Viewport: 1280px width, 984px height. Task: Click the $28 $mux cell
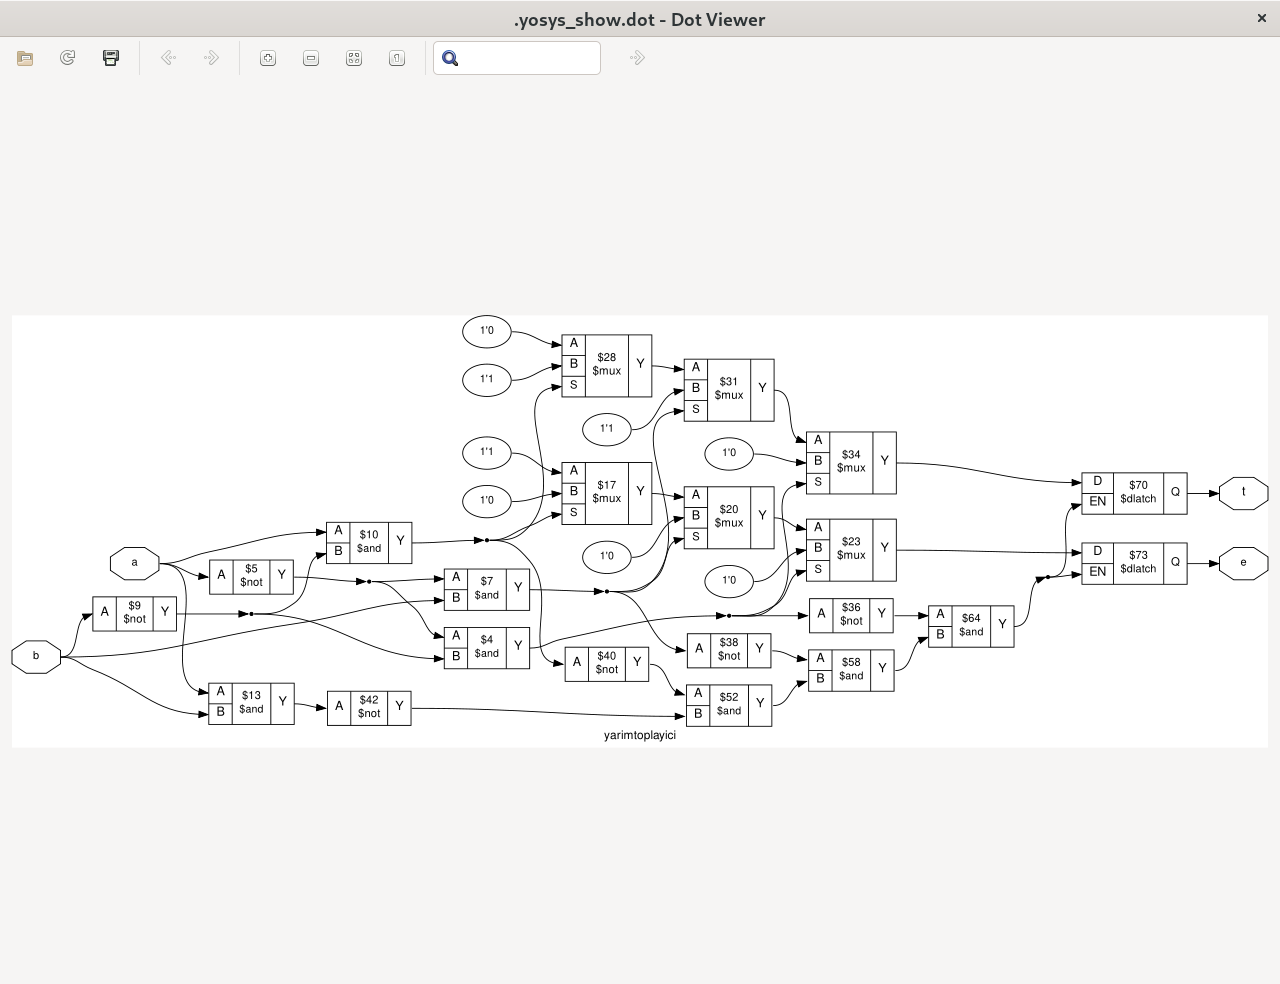point(607,365)
